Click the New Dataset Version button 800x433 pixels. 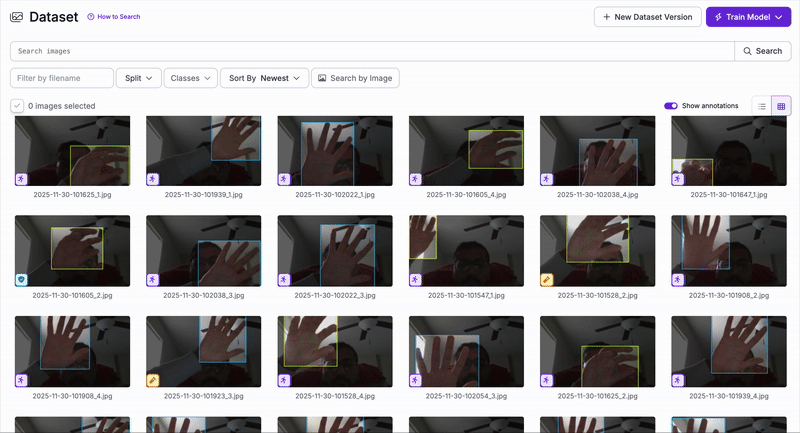click(x=647, y=17)
